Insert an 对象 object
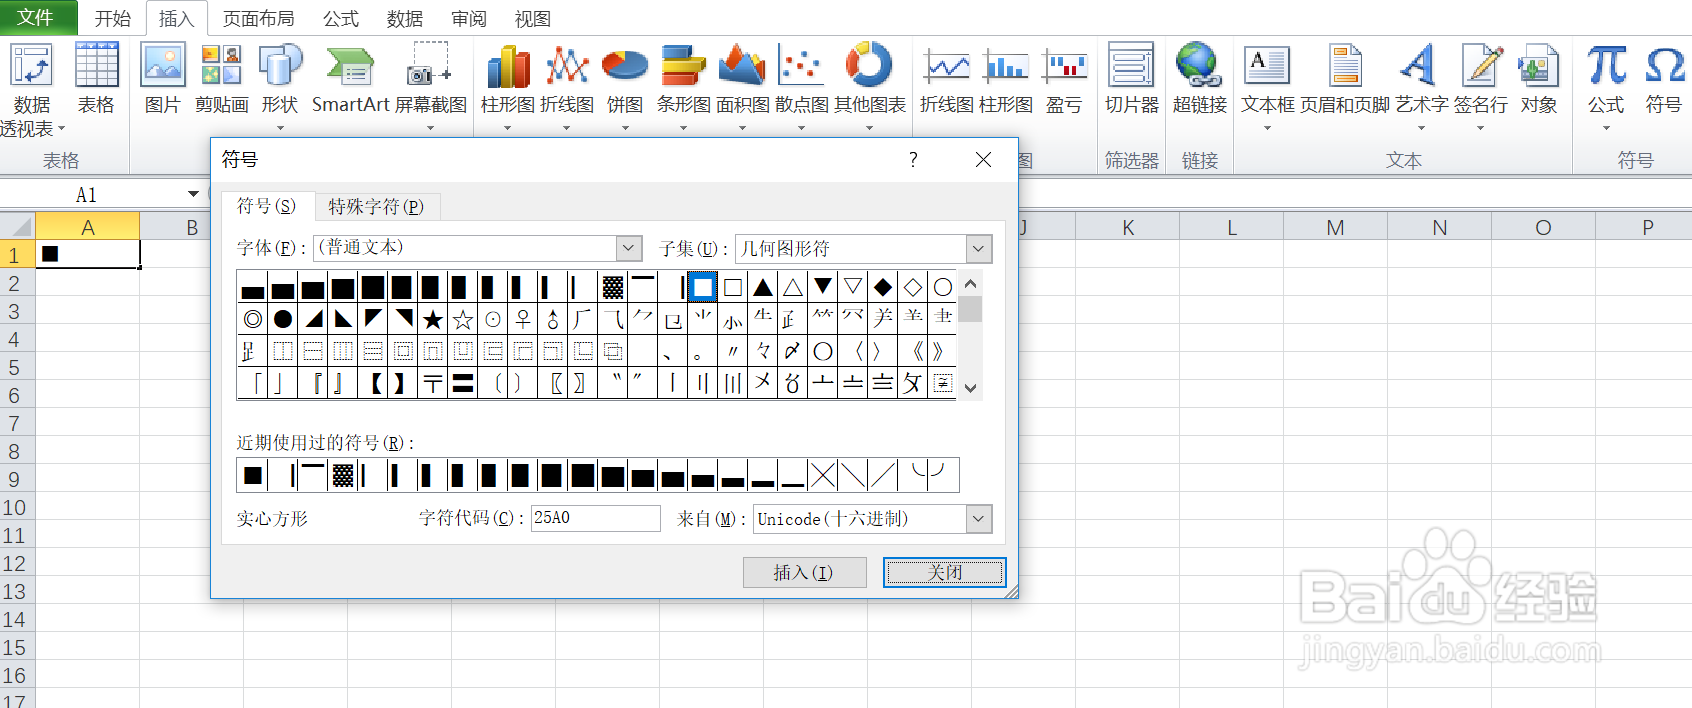1692x708 pixels. [1538, 79]
